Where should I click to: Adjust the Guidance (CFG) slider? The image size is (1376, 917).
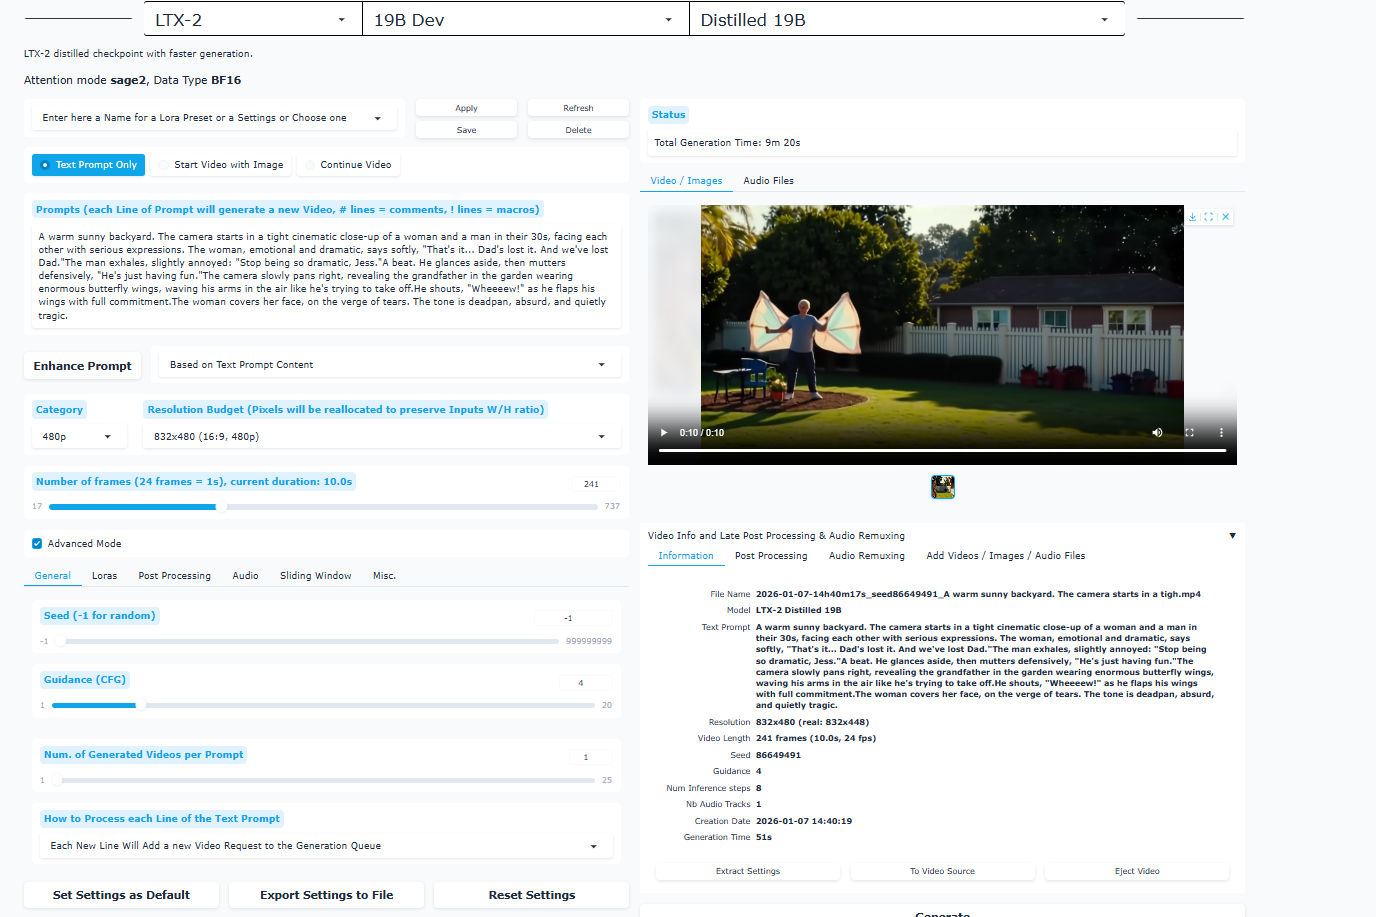point(325,705)
